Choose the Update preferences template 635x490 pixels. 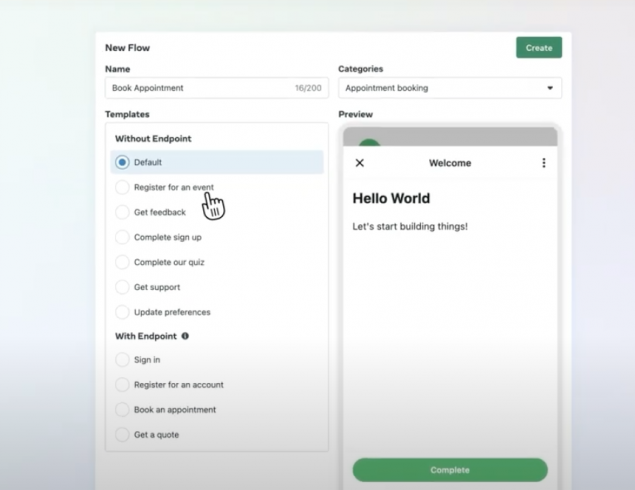coord(123,312)
